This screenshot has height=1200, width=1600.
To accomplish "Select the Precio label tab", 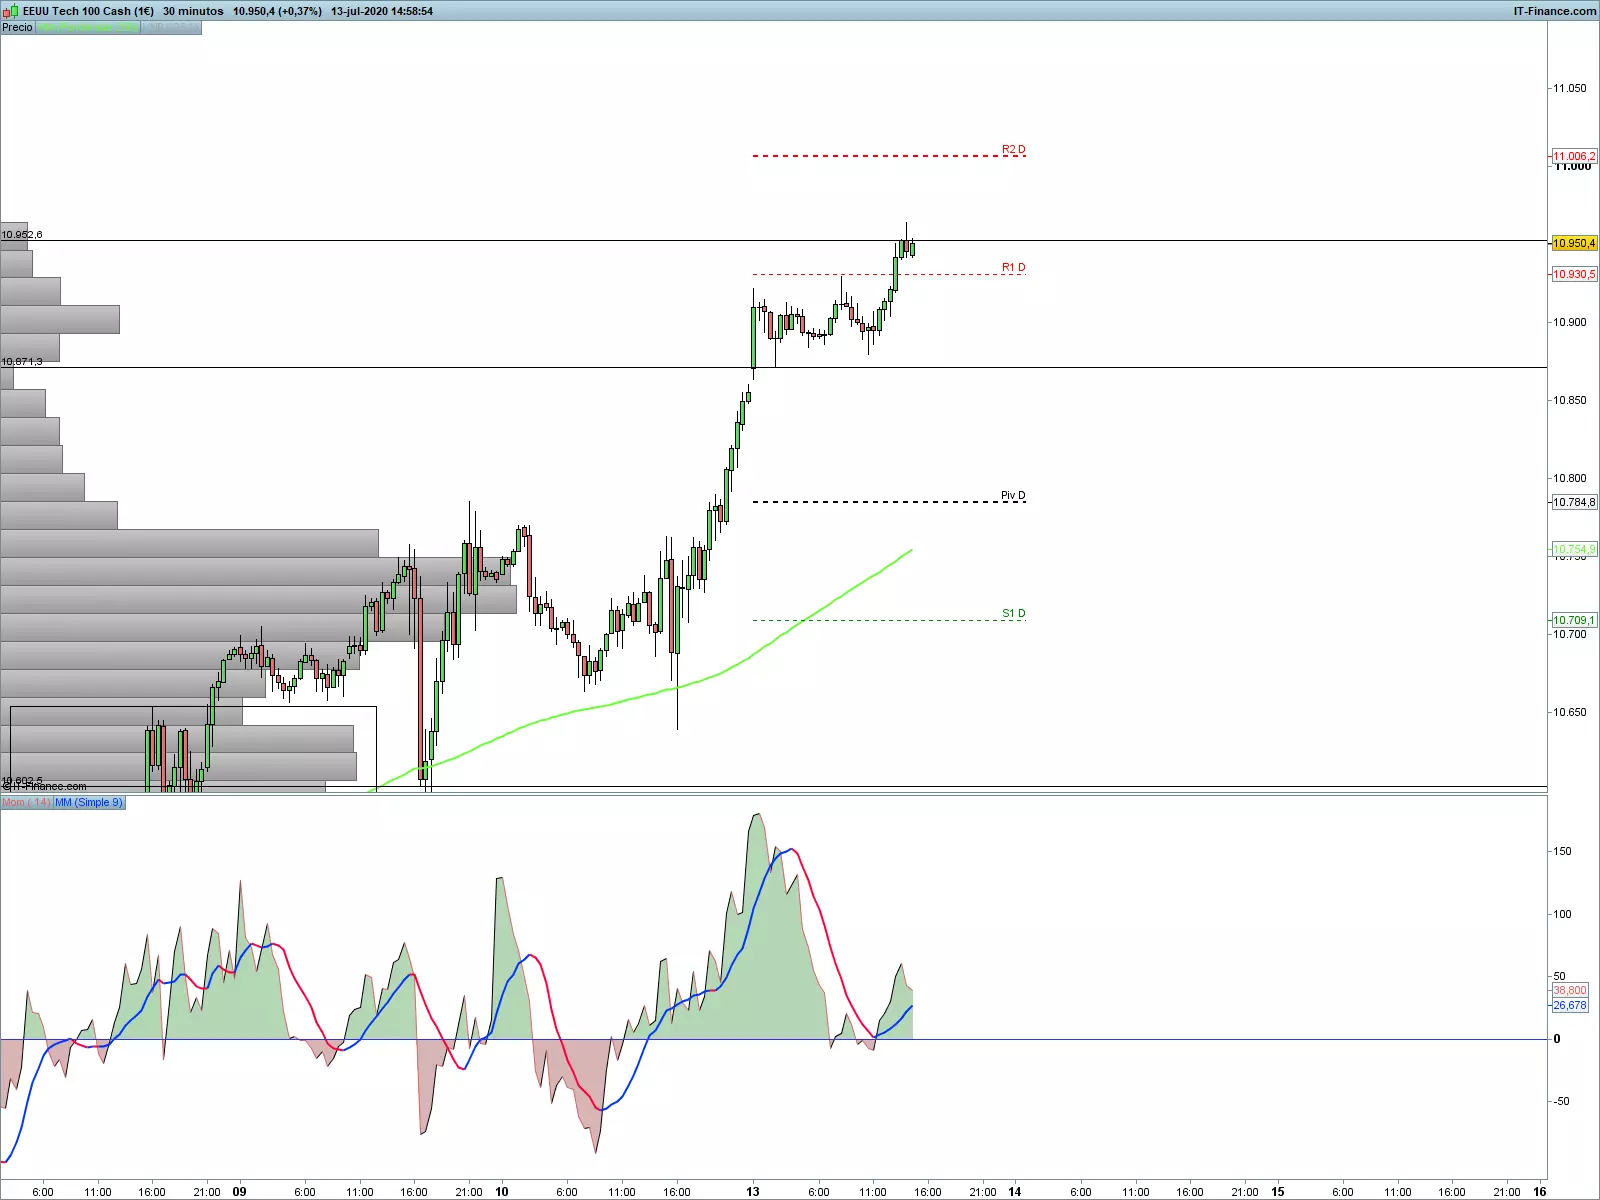I will tap(17, 27).
